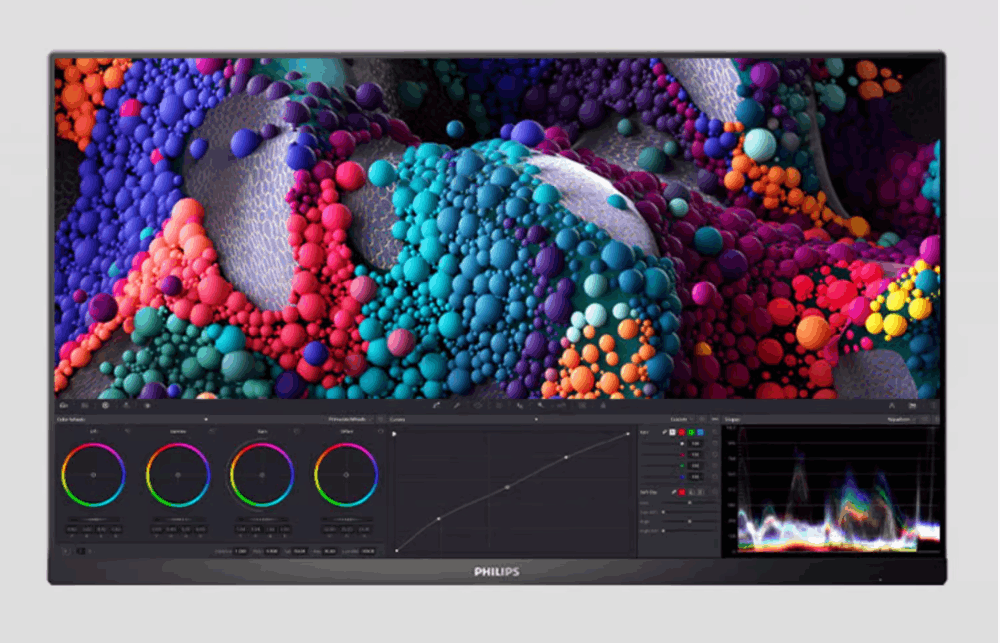Click the Soft Clip High slider
The image size is (1000, 643).
pyautogui.click(x=690, y=522)
